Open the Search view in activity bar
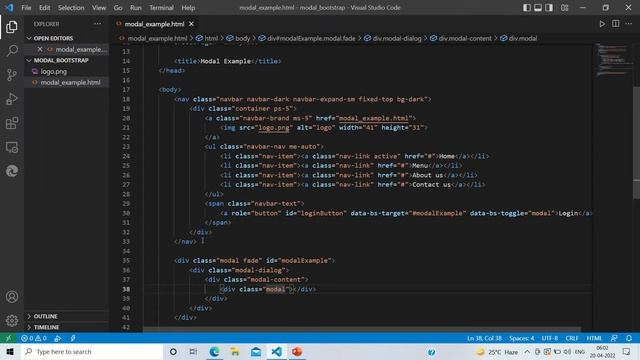The height and width of the screenshot is (360, 640). [x=12, y=51]
